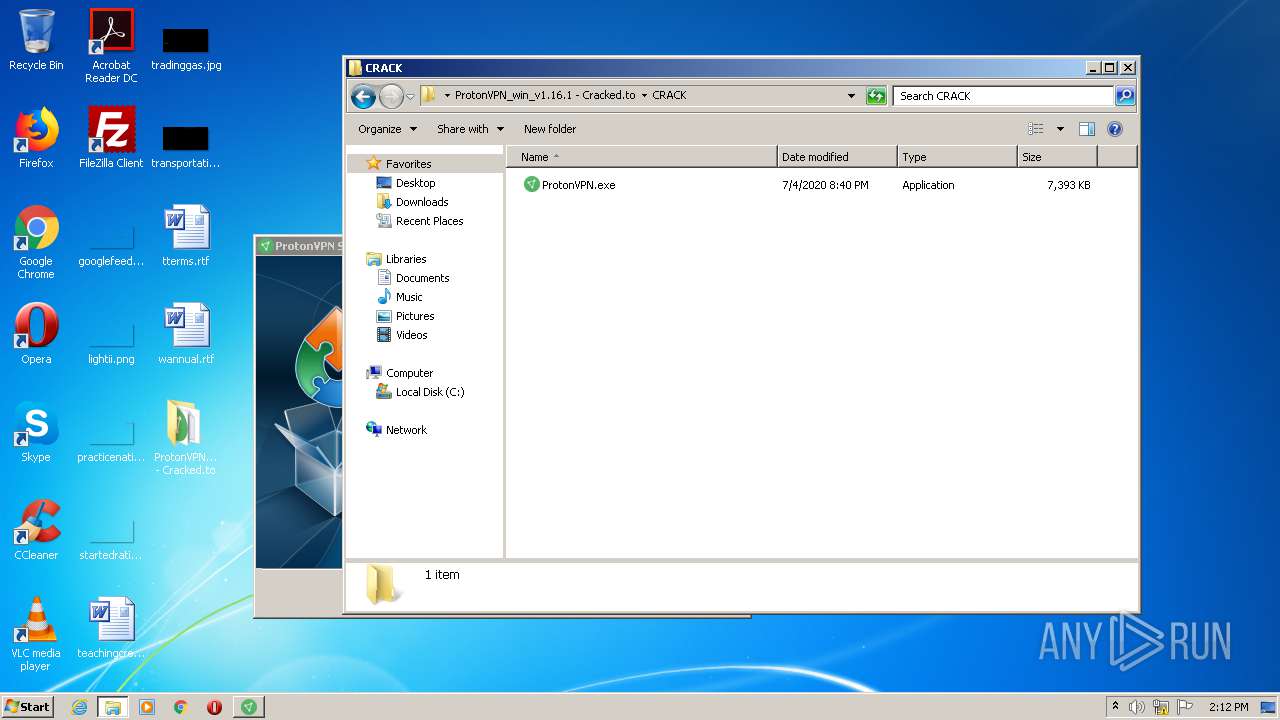Sort by the Size column
The image size is (1280, 720).
[1057, 157]
